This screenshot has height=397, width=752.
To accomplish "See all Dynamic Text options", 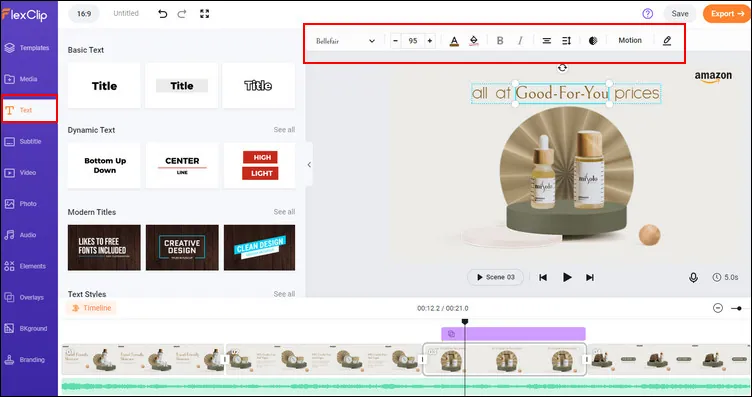I will (x=284, y=130).
